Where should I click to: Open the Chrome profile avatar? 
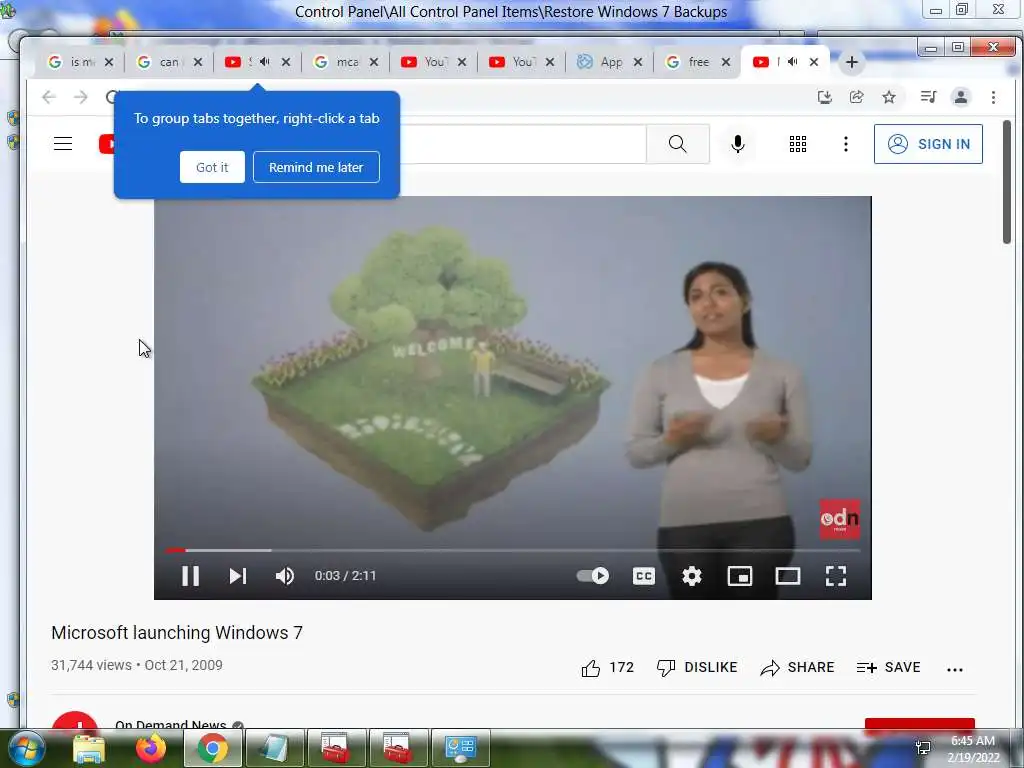[961, 97]
